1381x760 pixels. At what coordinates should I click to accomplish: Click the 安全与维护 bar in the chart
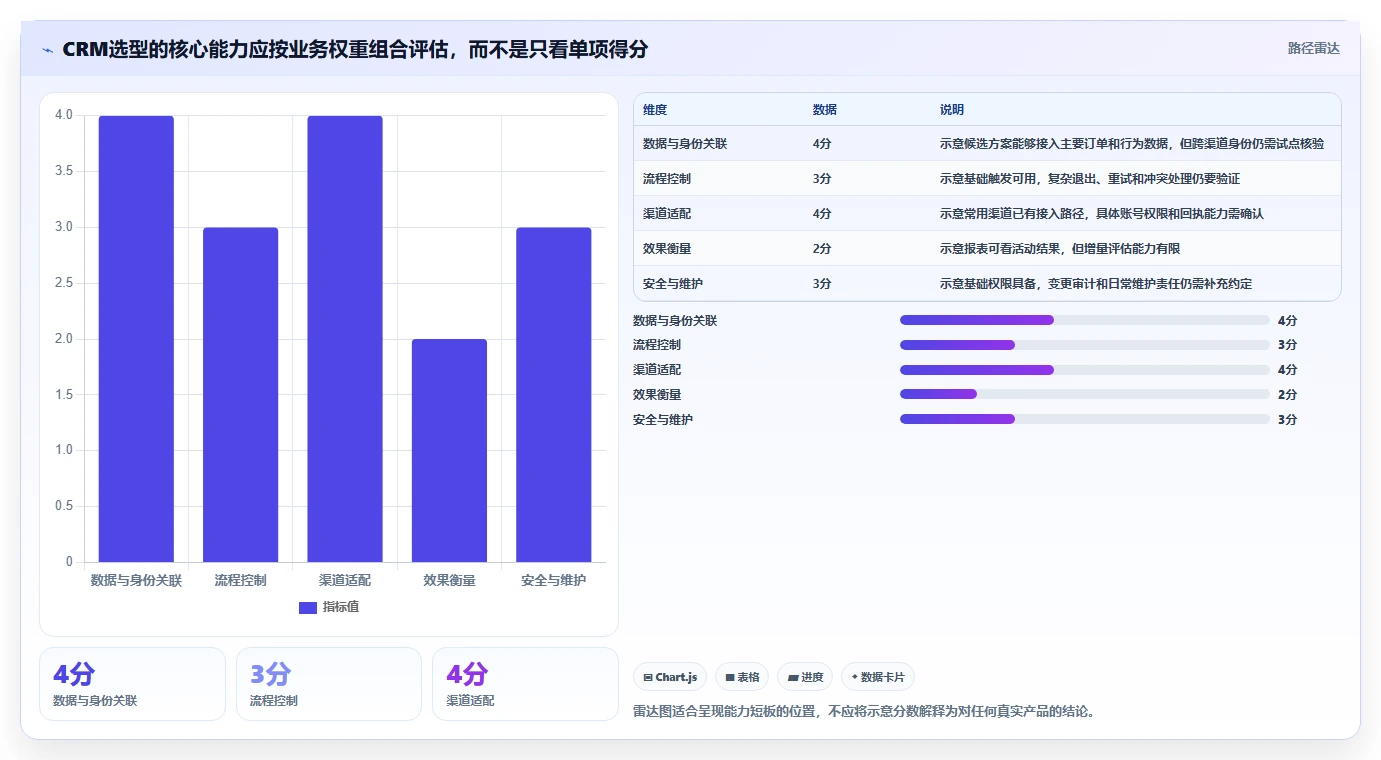coord(554,395)
